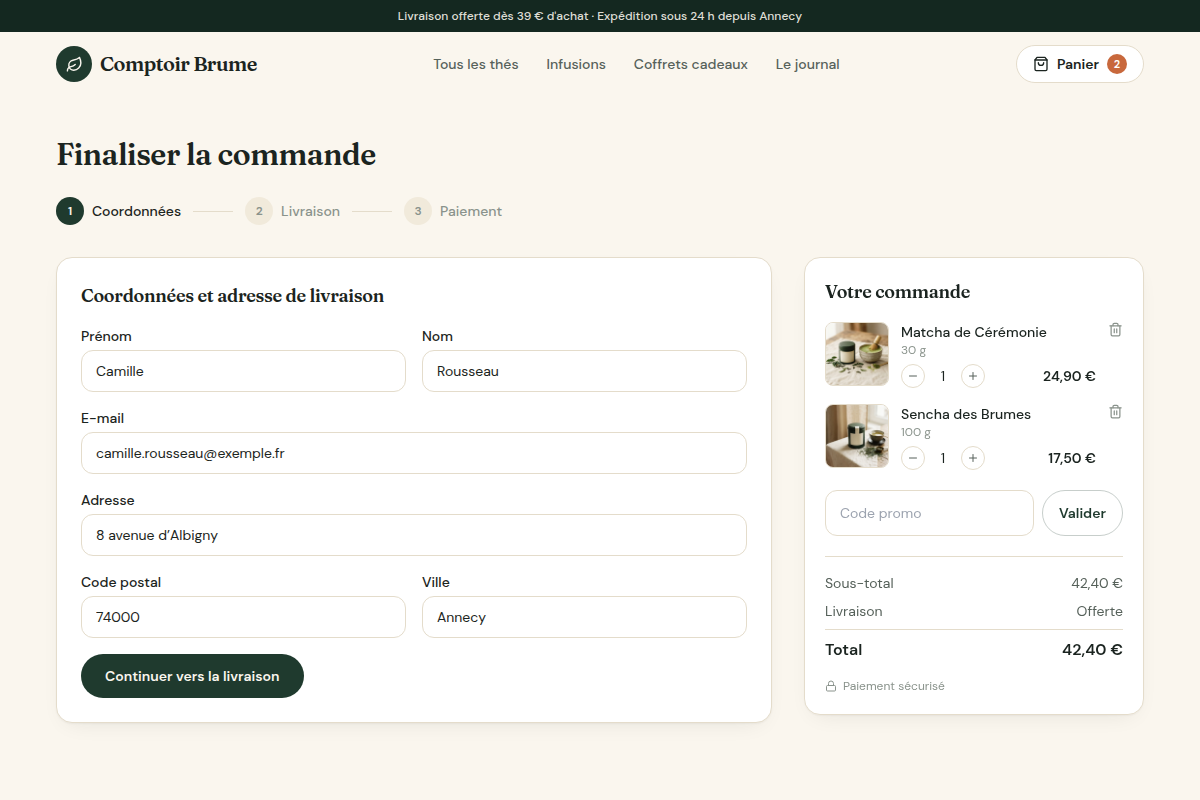Focus the Code promo field
The height and width of the screenshot is (800, 1200).
[929, 513]
